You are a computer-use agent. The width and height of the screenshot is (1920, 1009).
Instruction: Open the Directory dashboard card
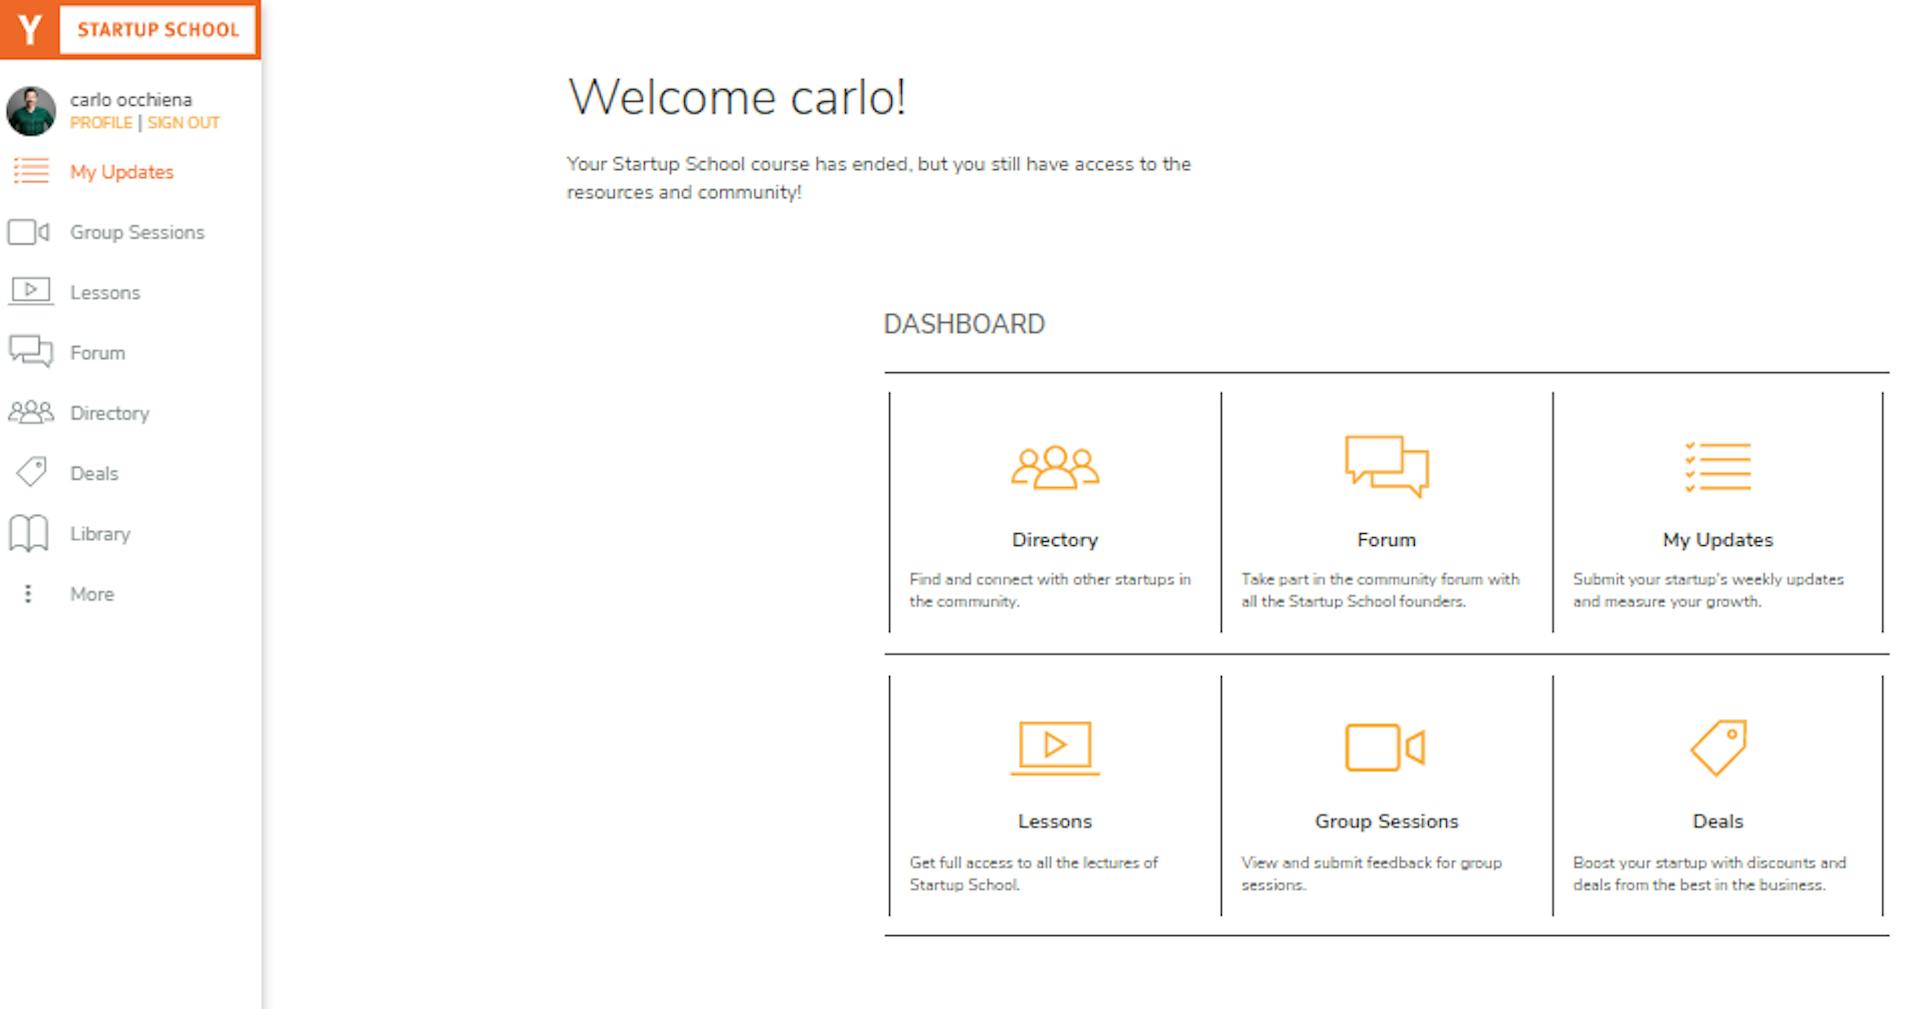pos(1055,513)
